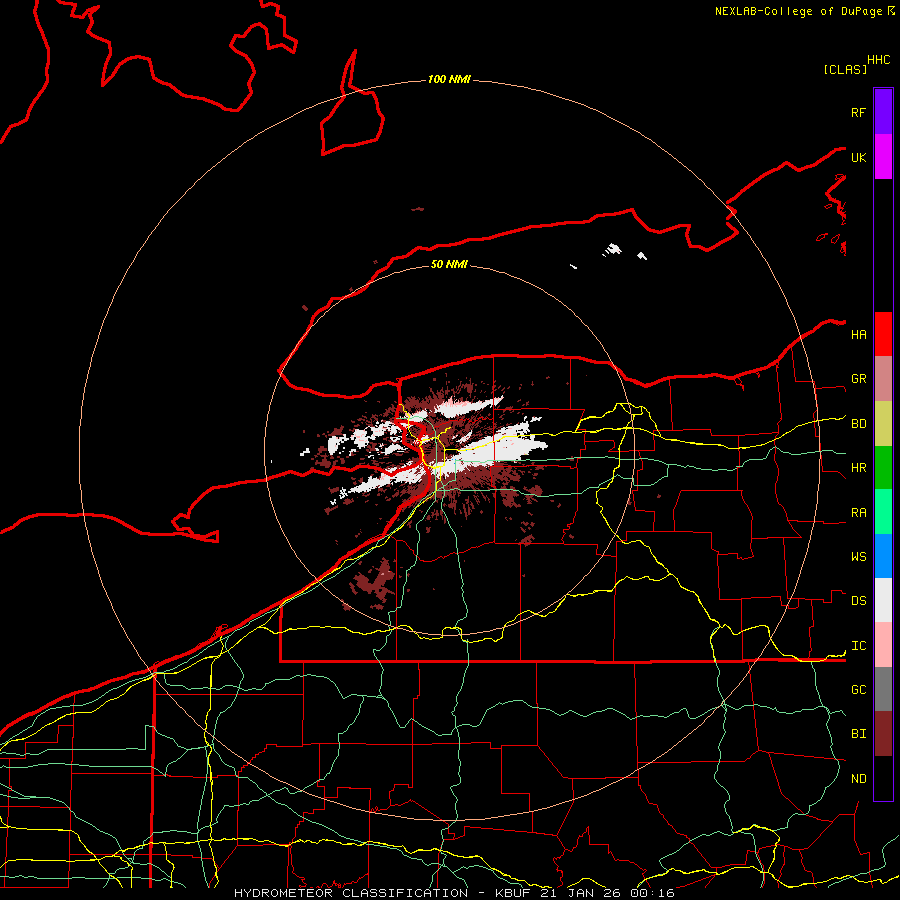The width and height of the screenshot is (900, 900).
Task: Click the ND legend label
Action: pyautogui.click(x=859, y=779)
